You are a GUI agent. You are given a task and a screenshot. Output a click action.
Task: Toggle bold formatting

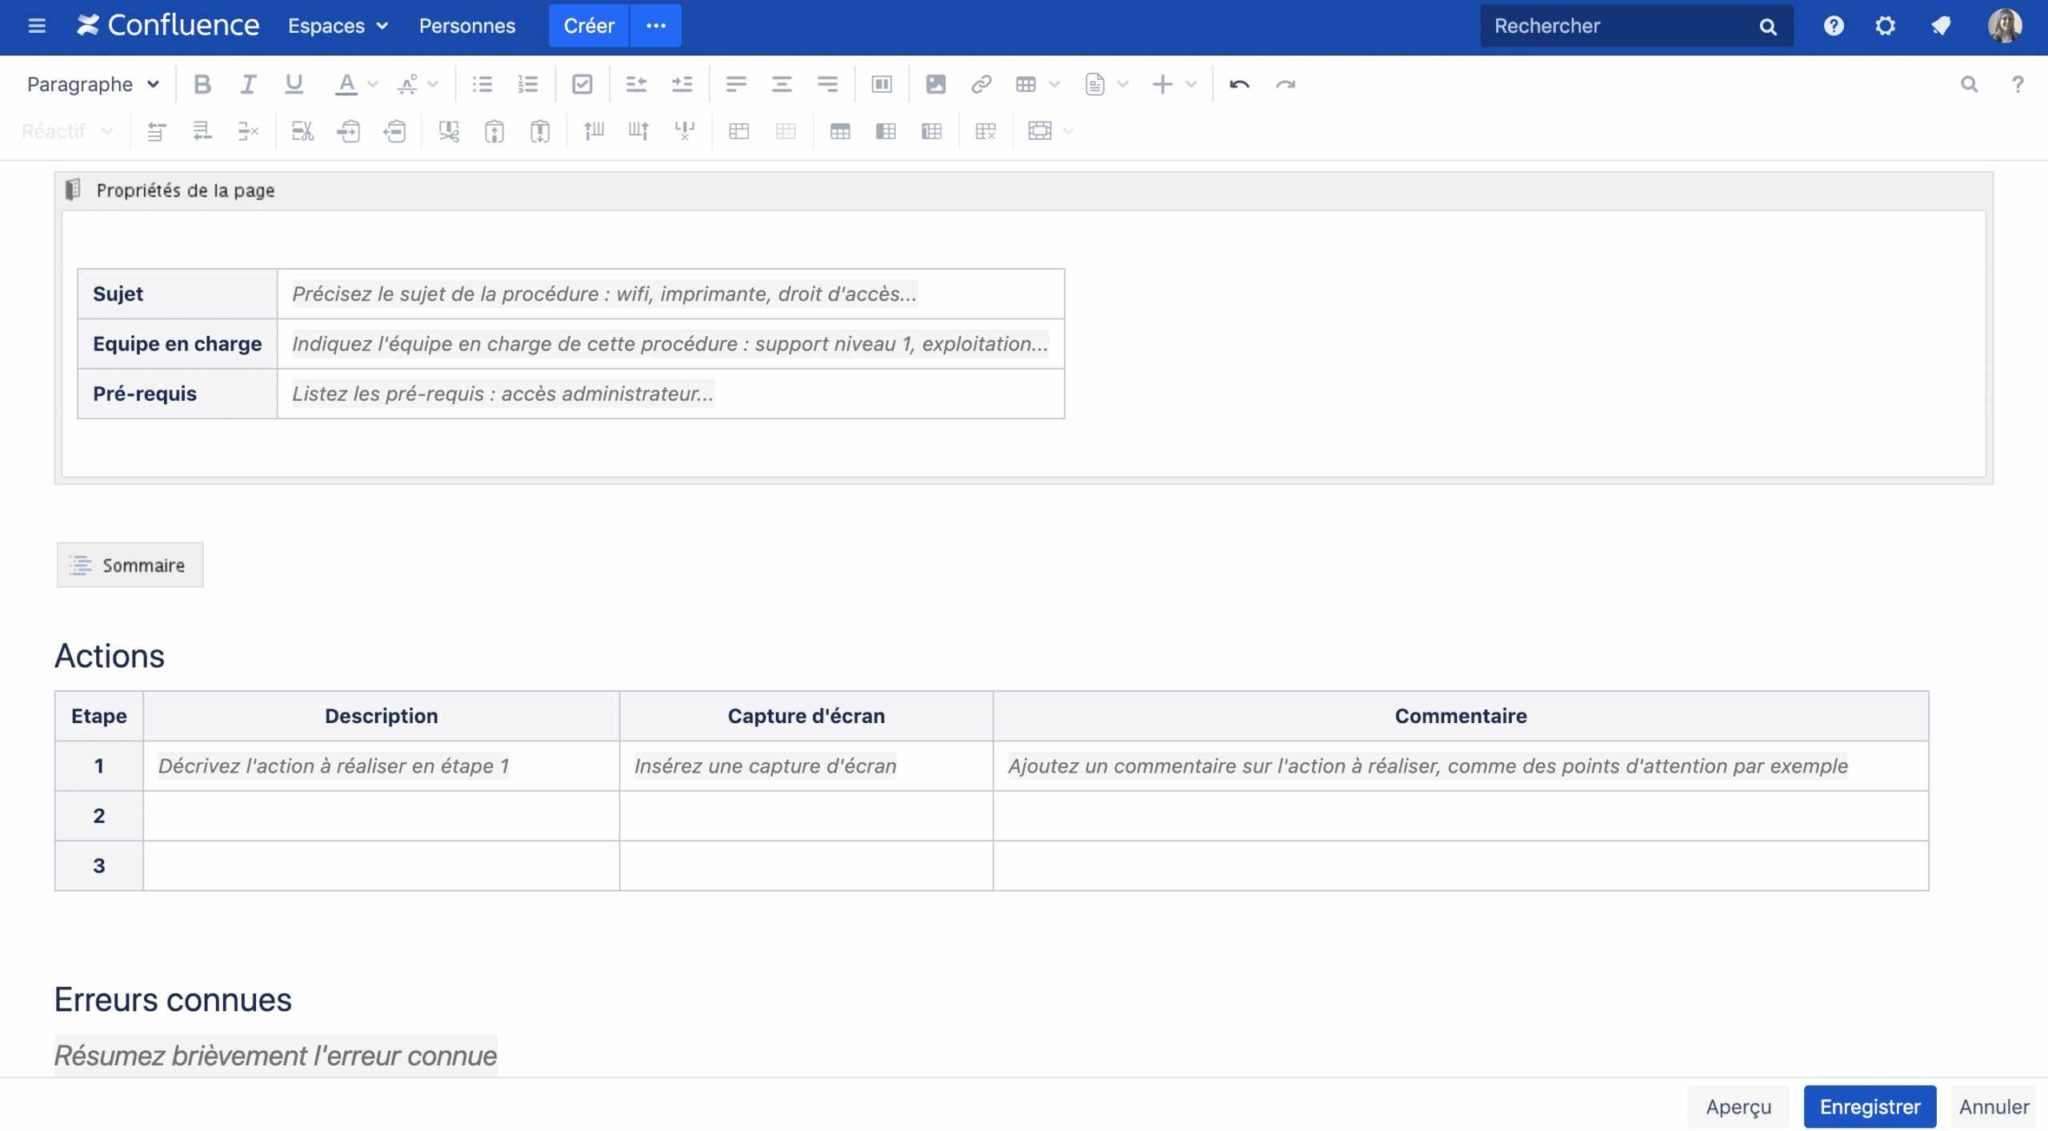[202, 84]
